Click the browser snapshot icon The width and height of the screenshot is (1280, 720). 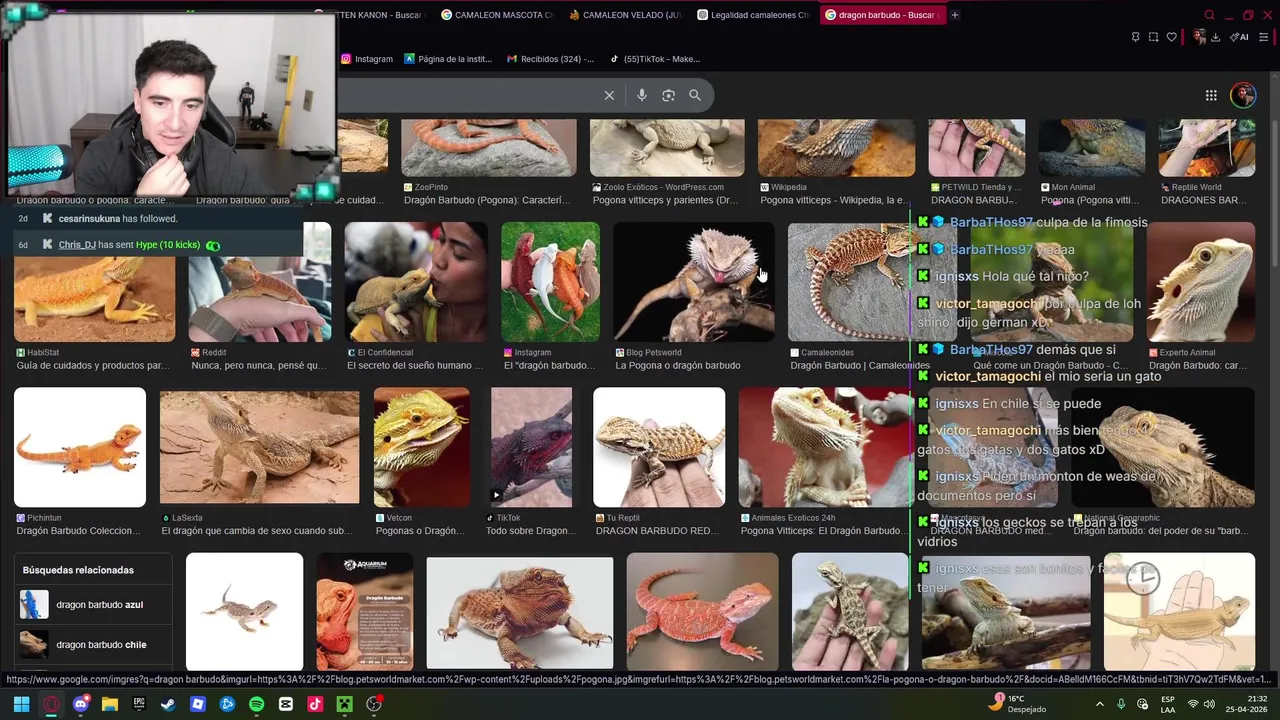tap(1153, 37)
